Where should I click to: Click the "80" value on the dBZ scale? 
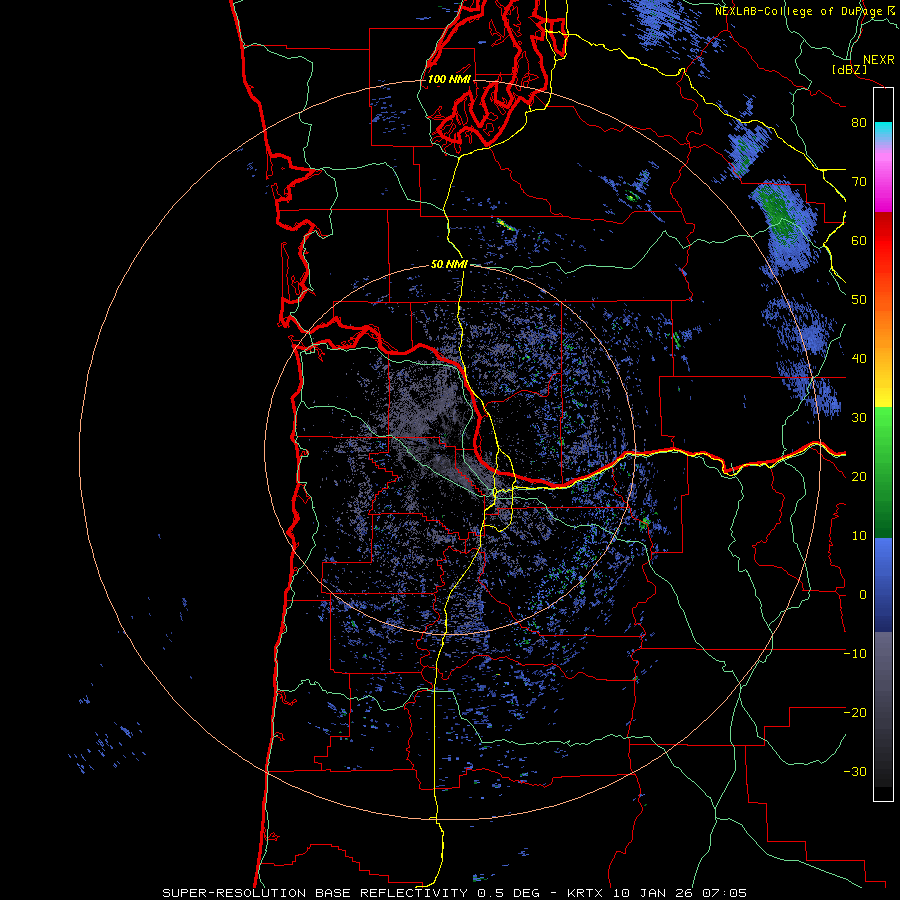click(859, 123)
